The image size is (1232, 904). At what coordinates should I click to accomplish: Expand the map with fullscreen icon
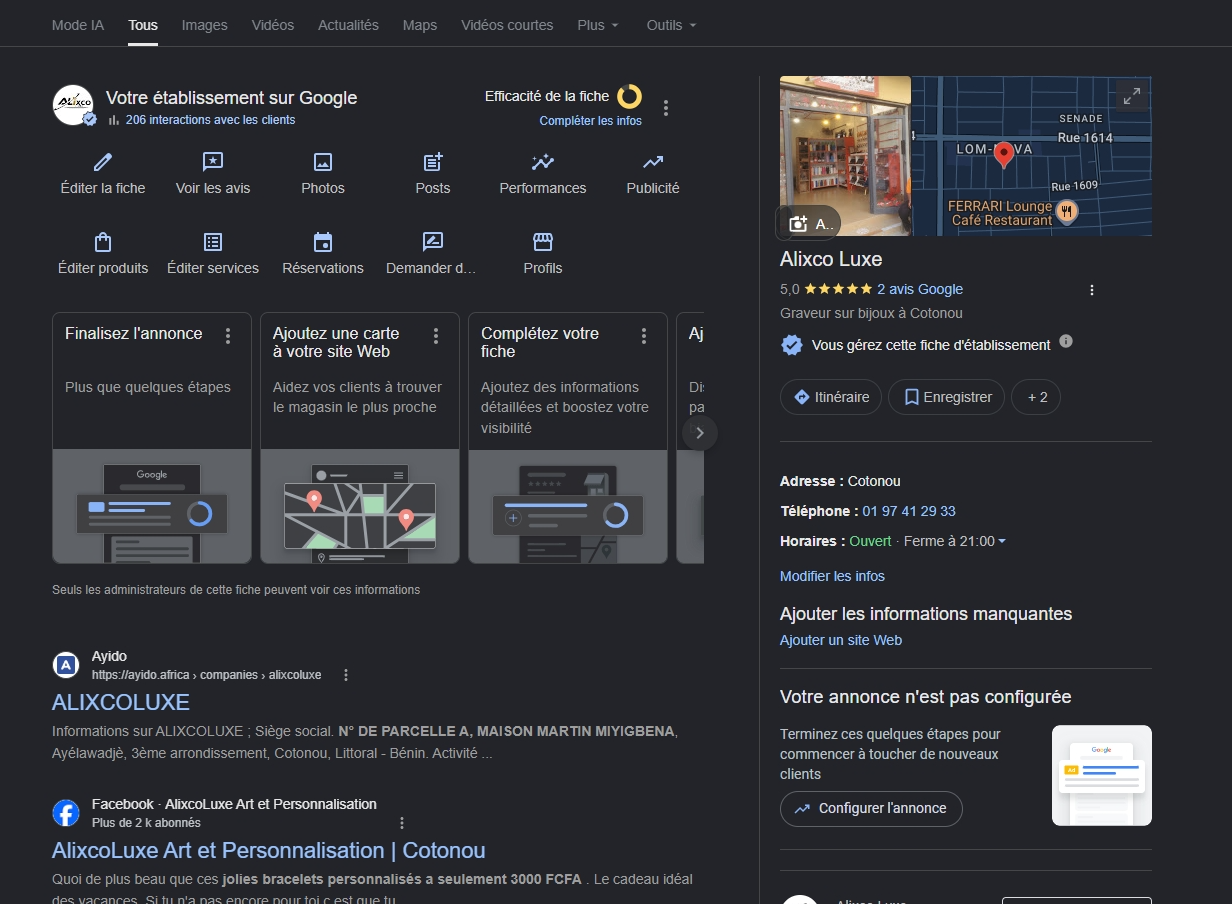click(x=1132, y=96)
